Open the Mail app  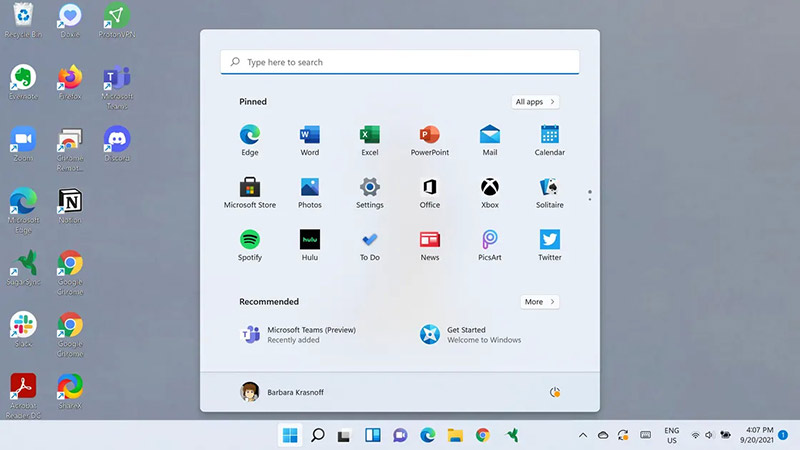490,140
